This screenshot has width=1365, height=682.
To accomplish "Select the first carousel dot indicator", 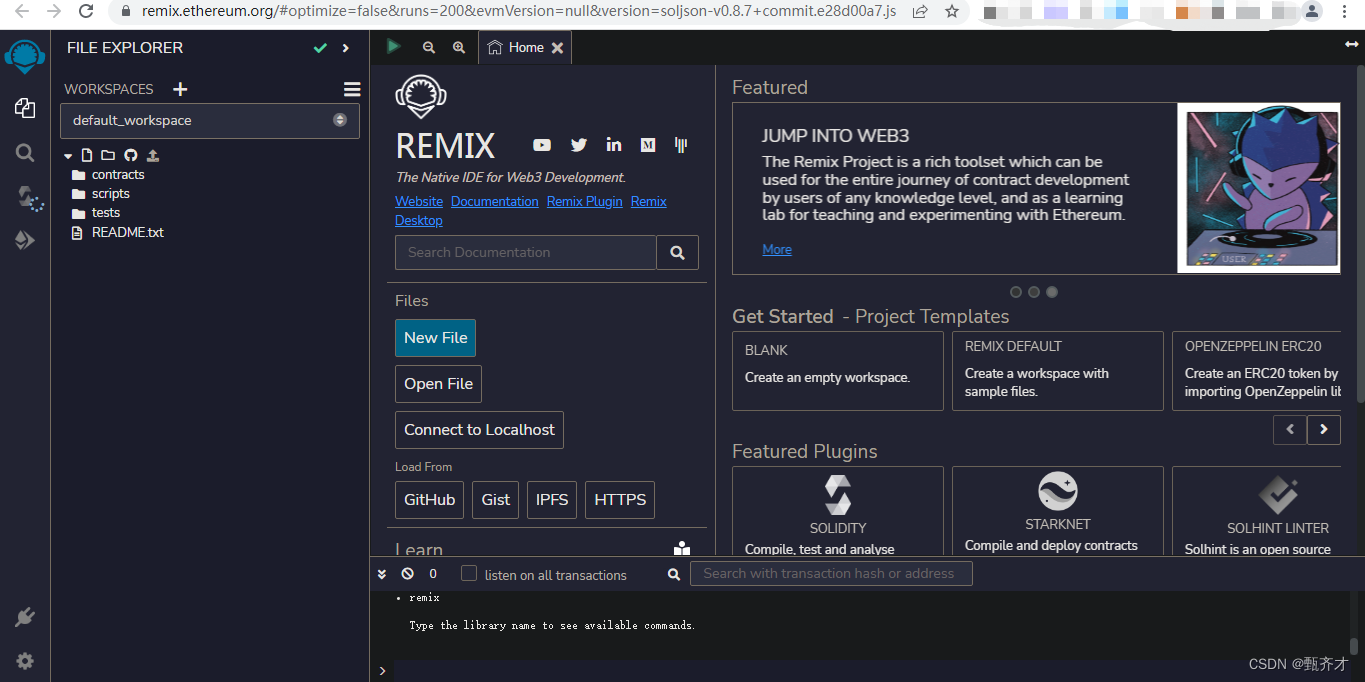I will click(1016, 292).
